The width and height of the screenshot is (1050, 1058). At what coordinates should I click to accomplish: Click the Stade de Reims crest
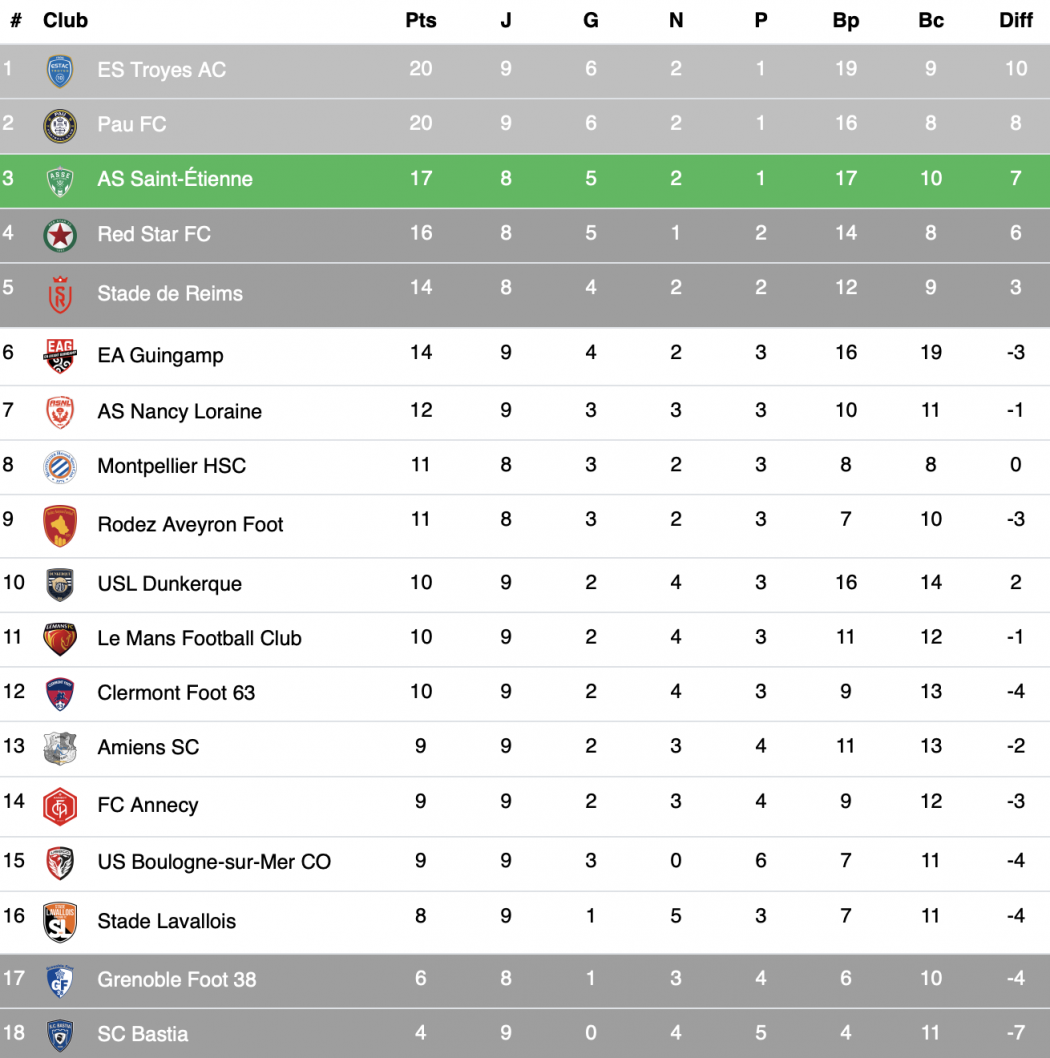(x=60, y=294)
